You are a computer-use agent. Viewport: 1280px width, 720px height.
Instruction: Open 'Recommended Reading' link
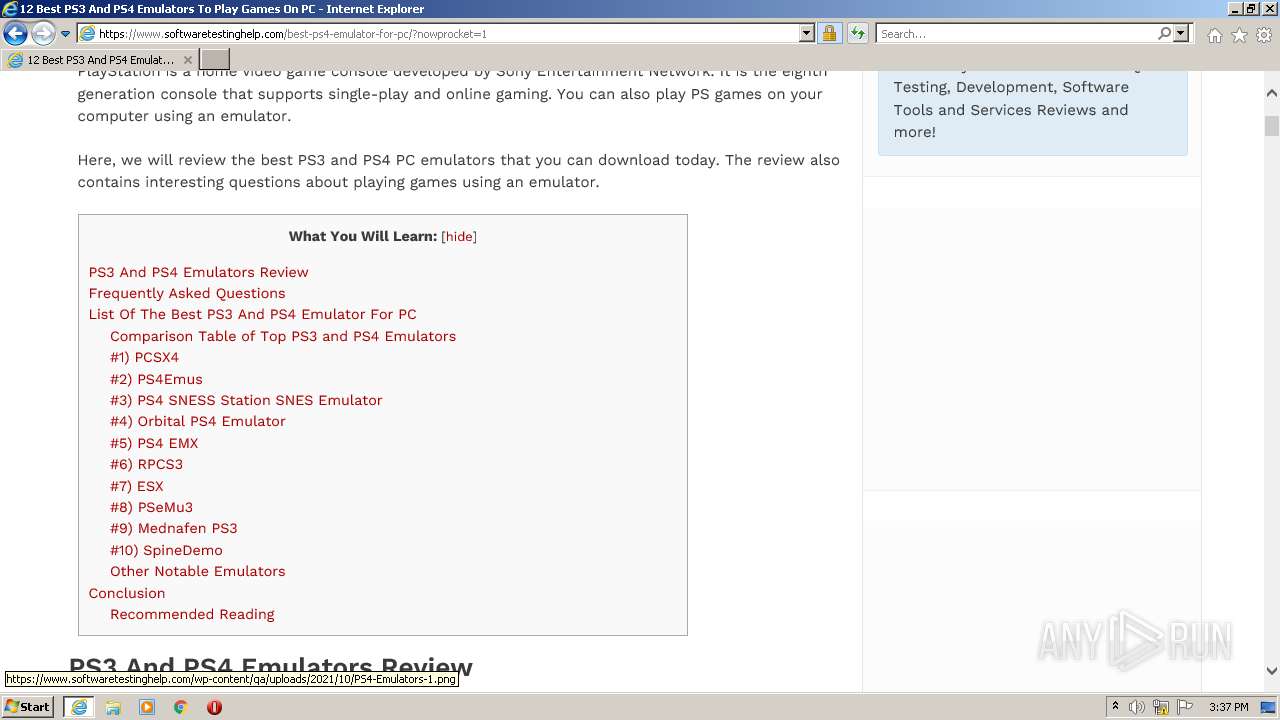coord(192,614)
